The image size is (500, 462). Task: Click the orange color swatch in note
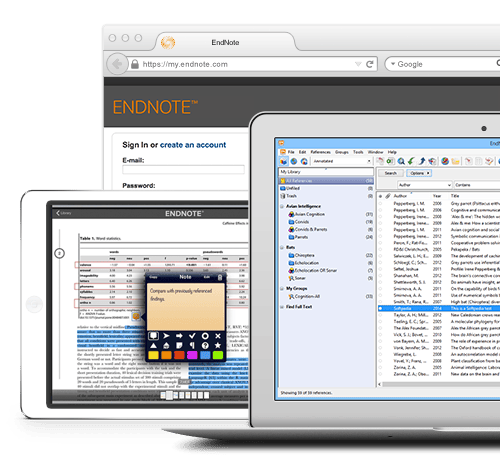(x=166, y=355)
